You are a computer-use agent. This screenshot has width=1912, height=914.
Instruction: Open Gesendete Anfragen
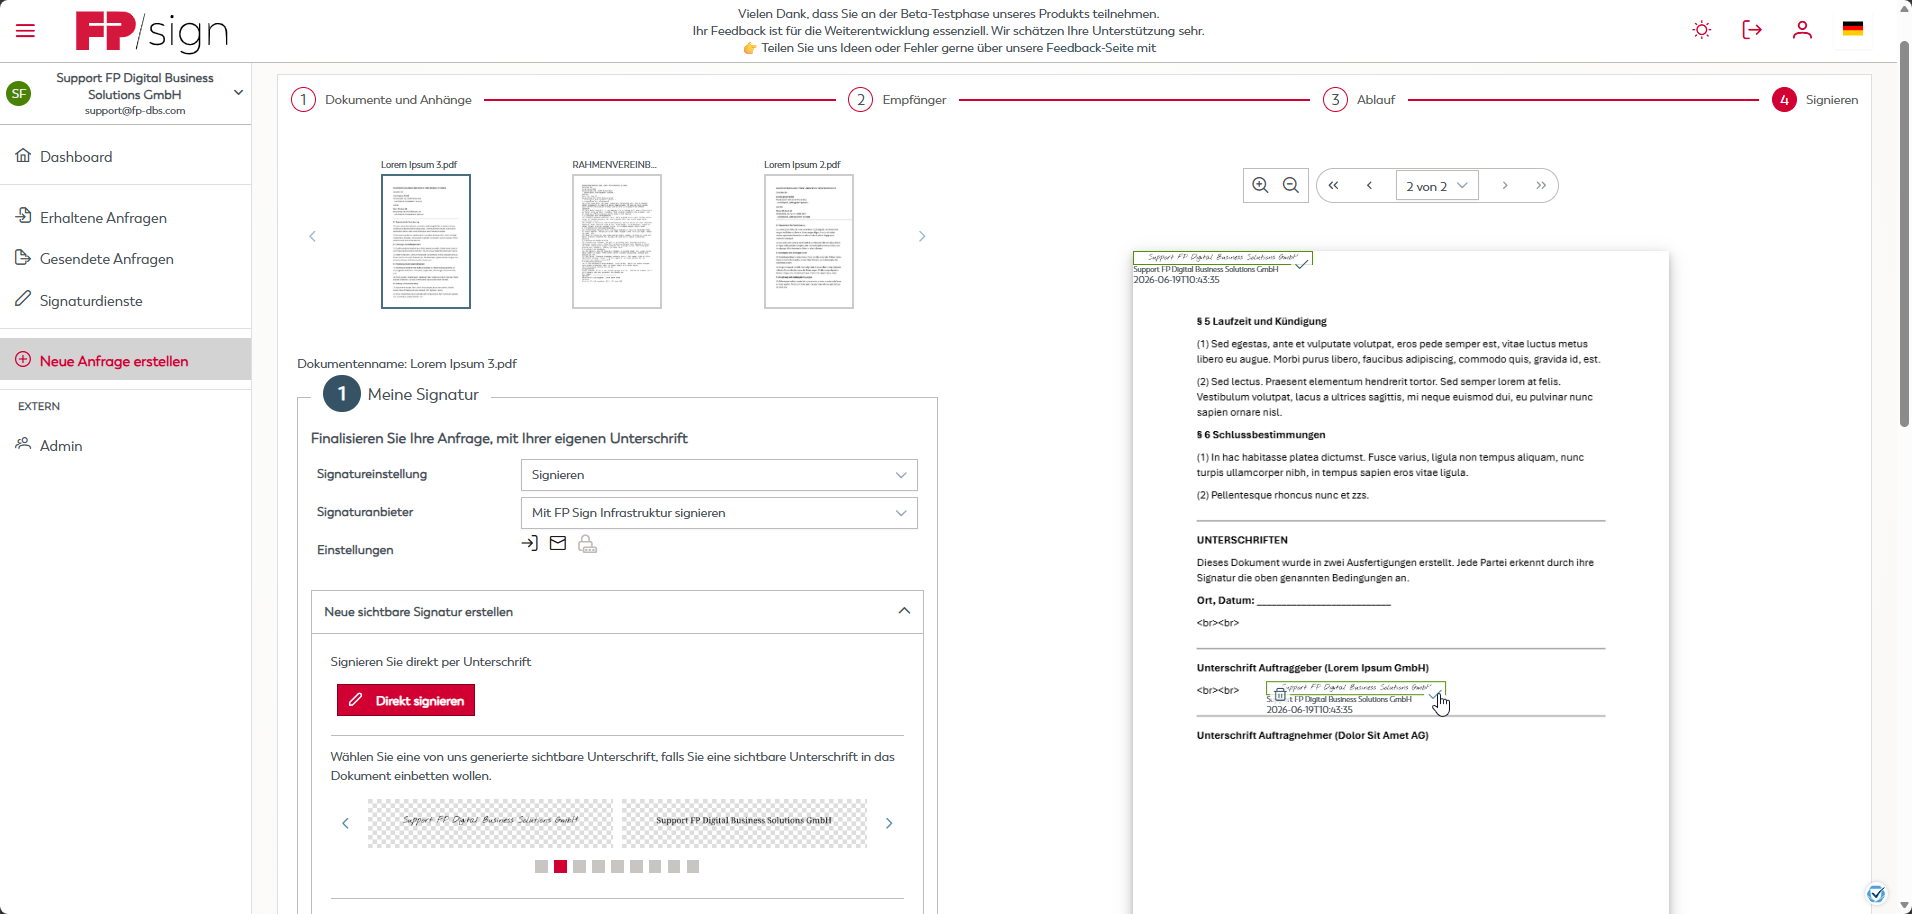[x=106, y=259]
